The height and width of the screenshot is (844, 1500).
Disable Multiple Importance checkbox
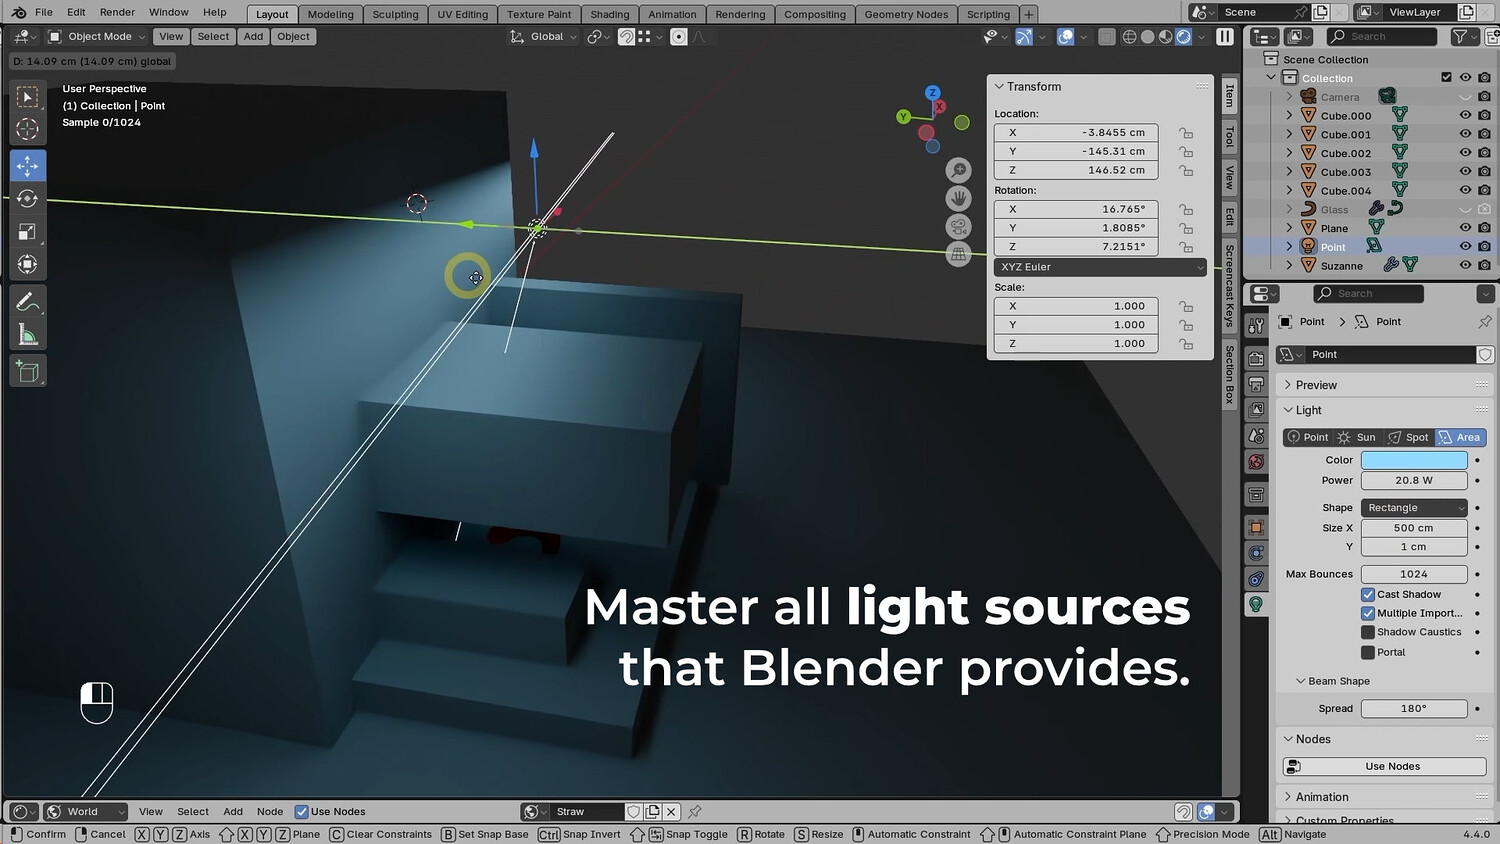[x=1368, y=614]
